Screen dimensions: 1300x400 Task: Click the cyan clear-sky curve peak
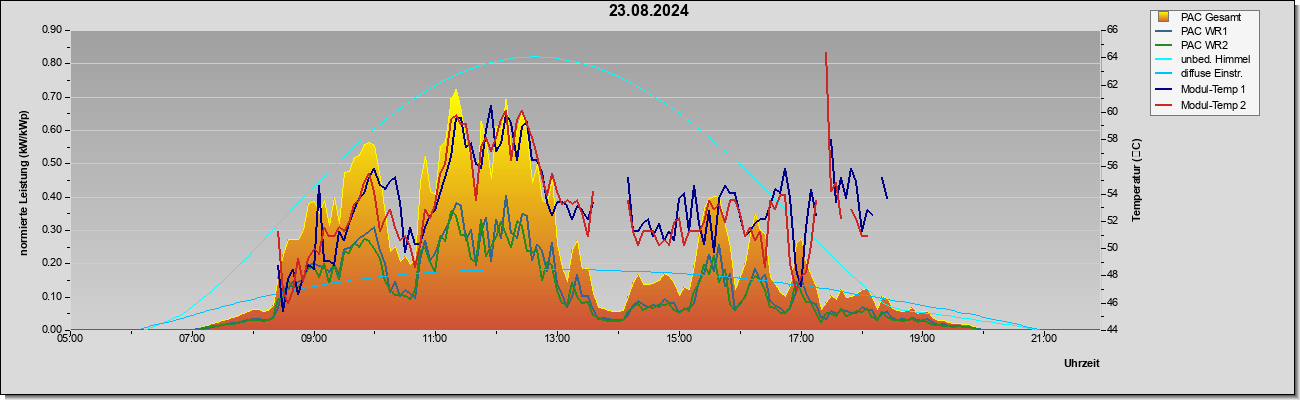pos(530,57)
